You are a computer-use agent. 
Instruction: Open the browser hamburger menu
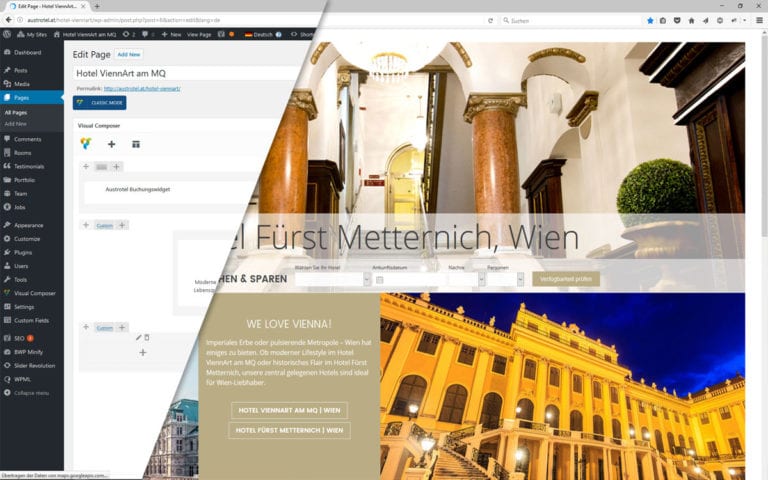coord(759,21)
